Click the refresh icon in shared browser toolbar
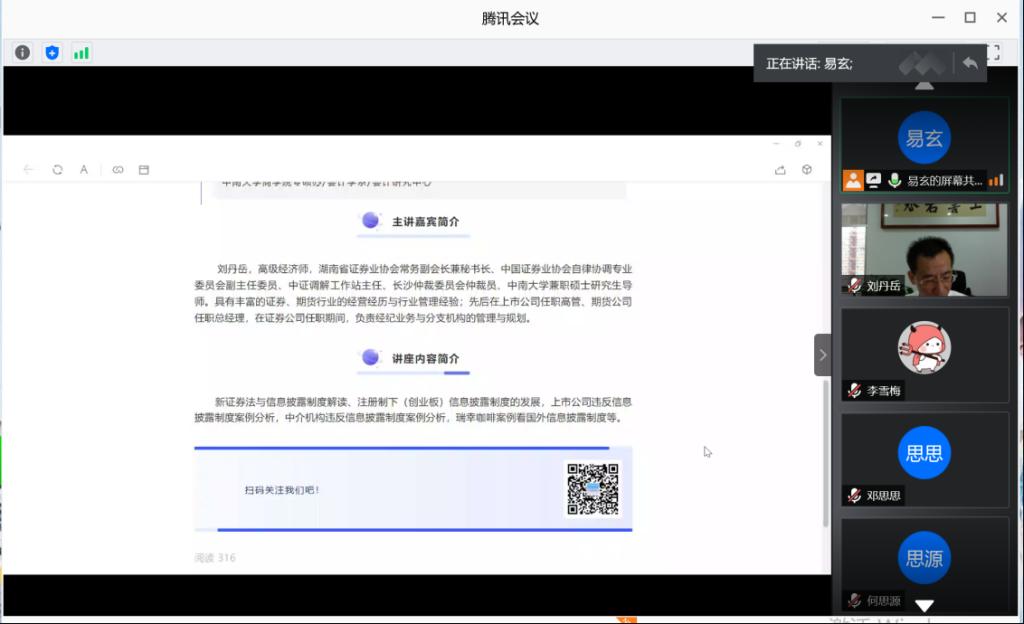 click(x=57, y=170)
